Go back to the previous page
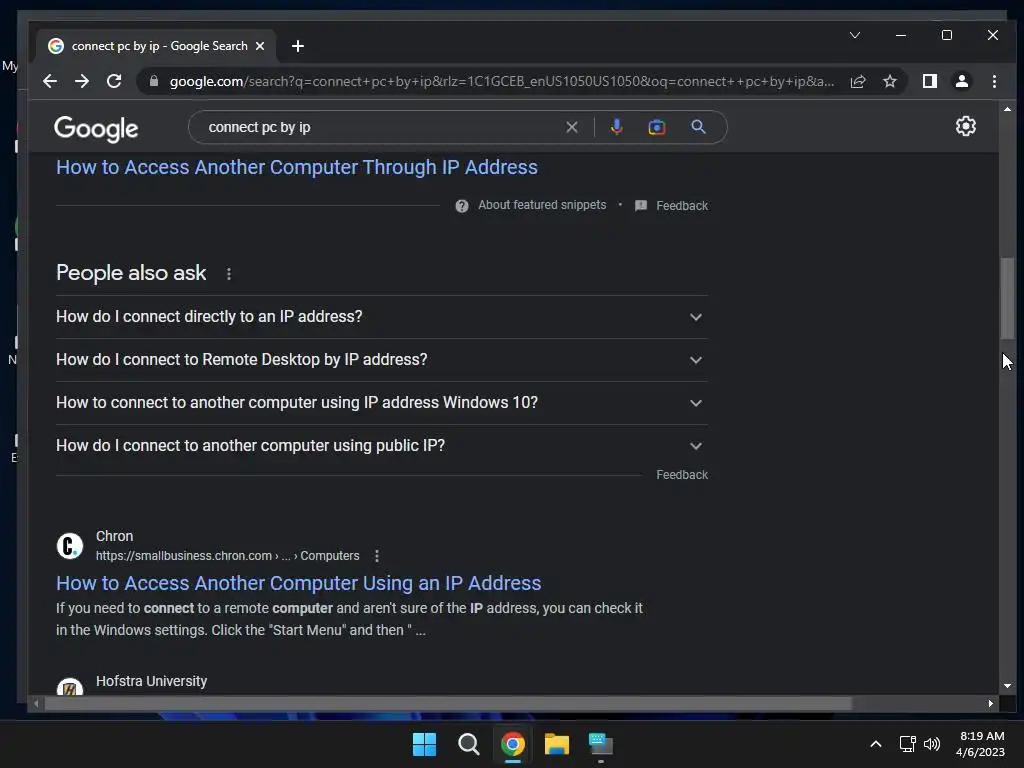This screenshot has width=1024, height=768. click(x=50, y=81)
